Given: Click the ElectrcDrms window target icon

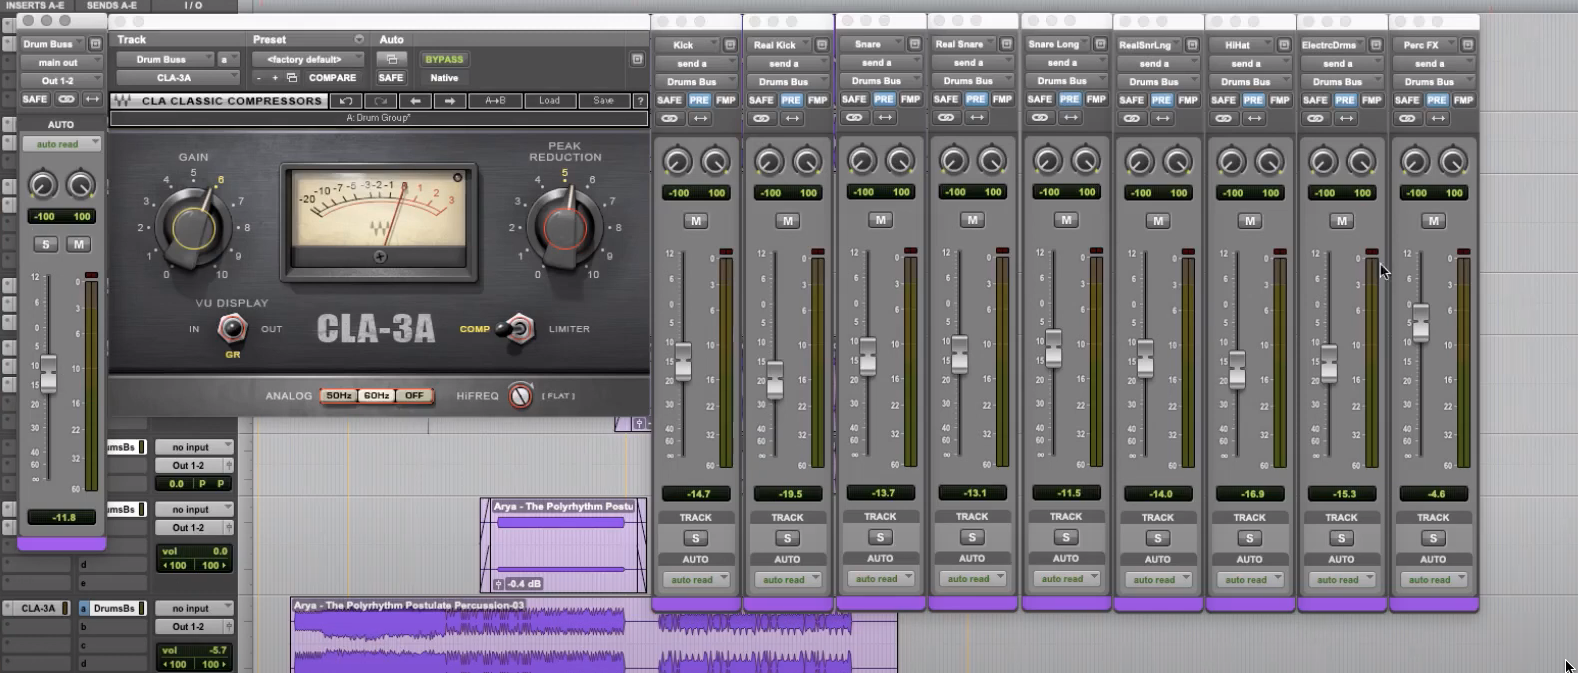Looking at the screenshot, I should pos(1376,45).
